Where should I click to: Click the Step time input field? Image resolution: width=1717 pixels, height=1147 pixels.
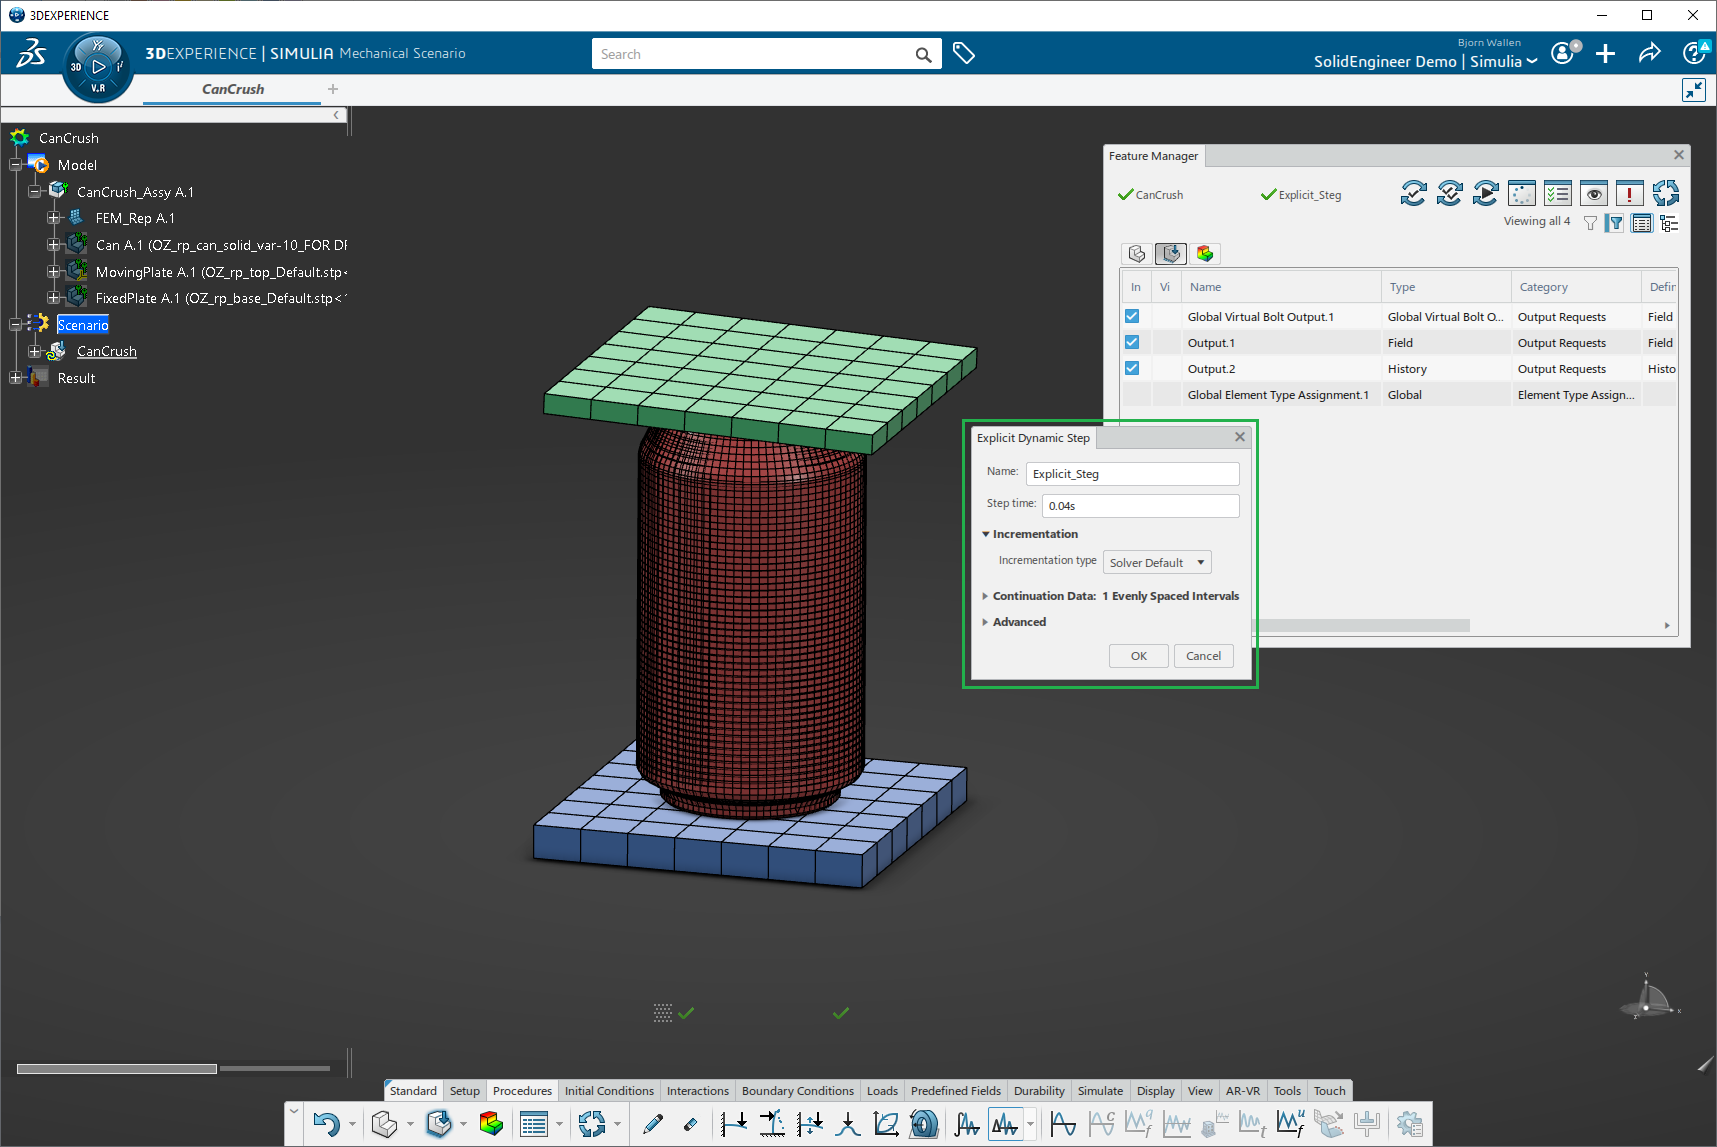tap(1140, 506)
